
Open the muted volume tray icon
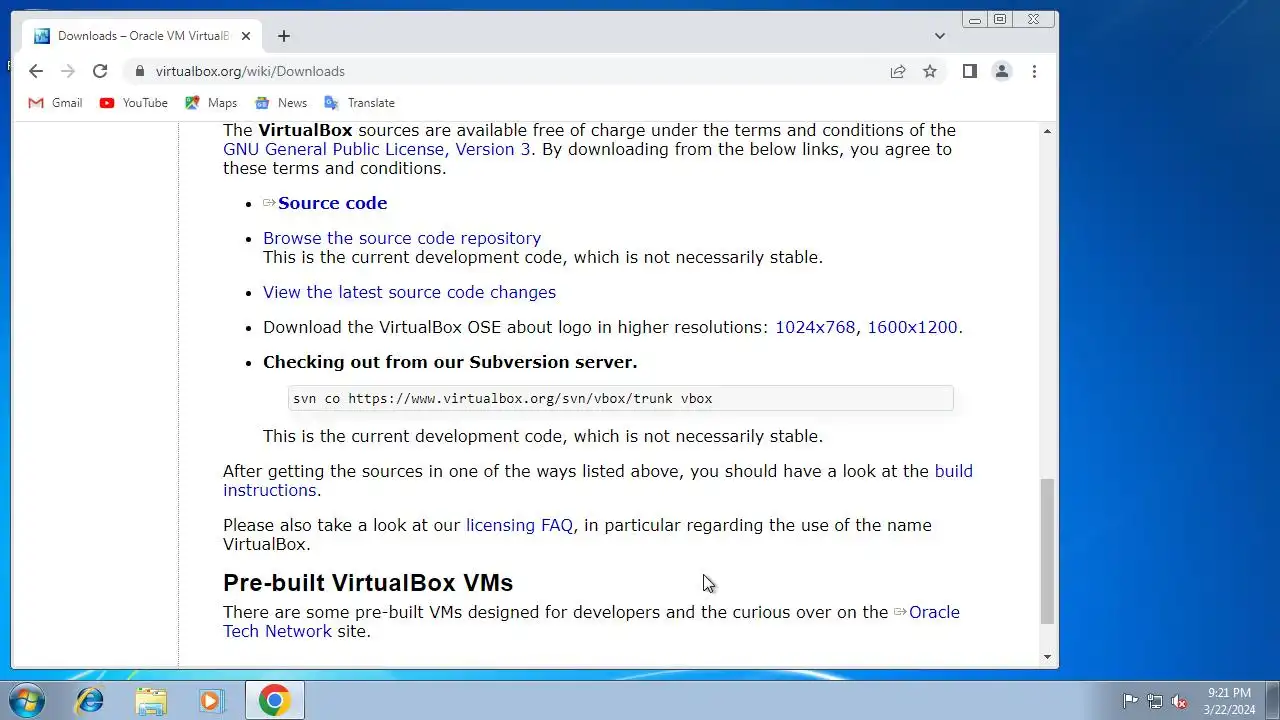tap(1179, 701)
